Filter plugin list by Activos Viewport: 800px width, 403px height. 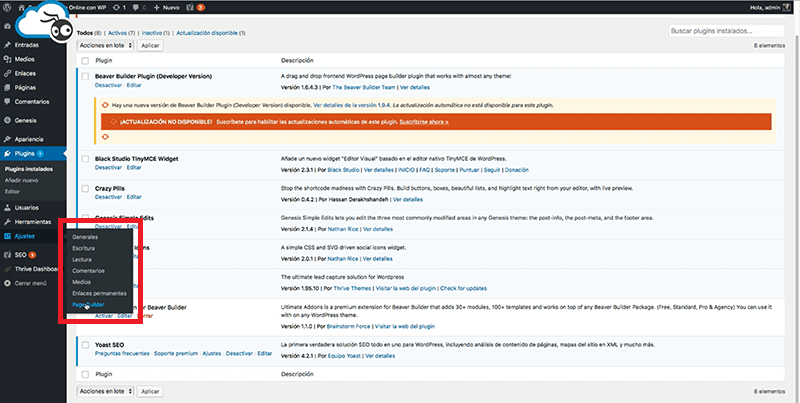point(117,33)
